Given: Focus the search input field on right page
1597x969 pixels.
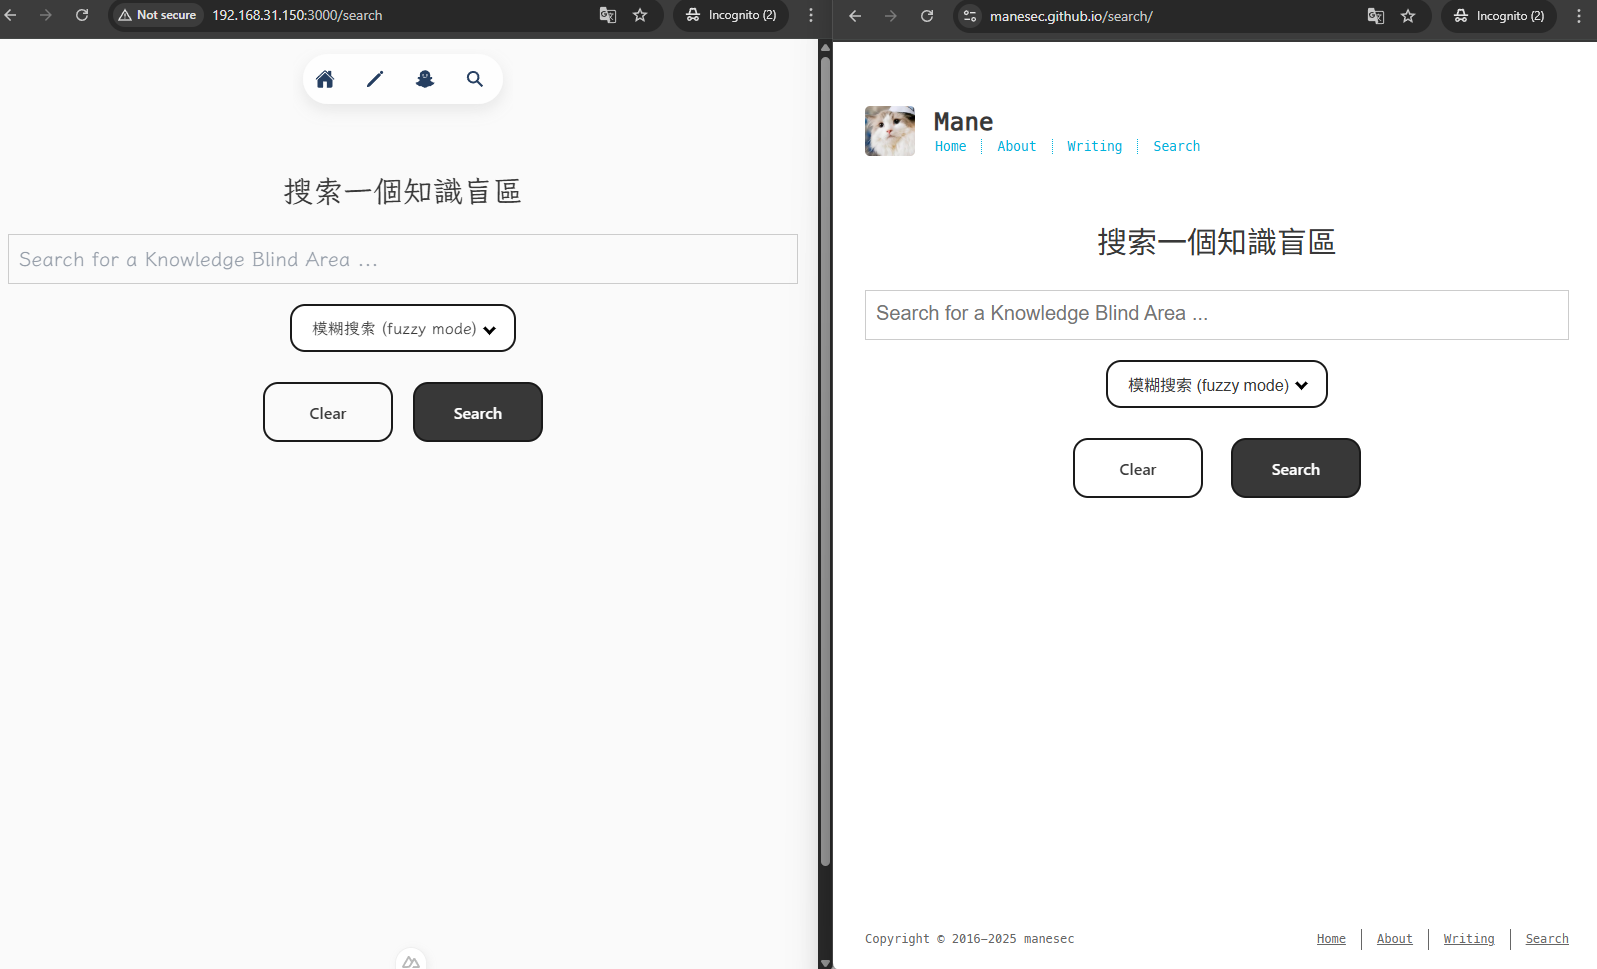Looking at the screenshot, I should coord(1216,314).
